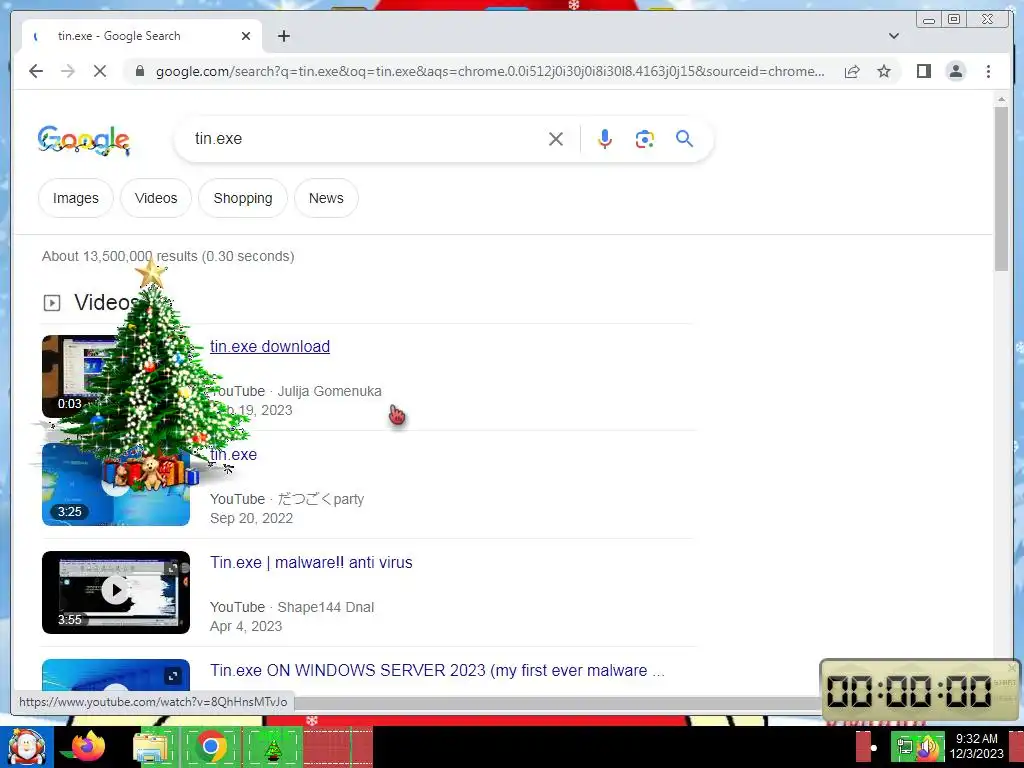Expand the tab search dropdown
This screenshot has height=768, width=1024.
click(x=894, y=36)
